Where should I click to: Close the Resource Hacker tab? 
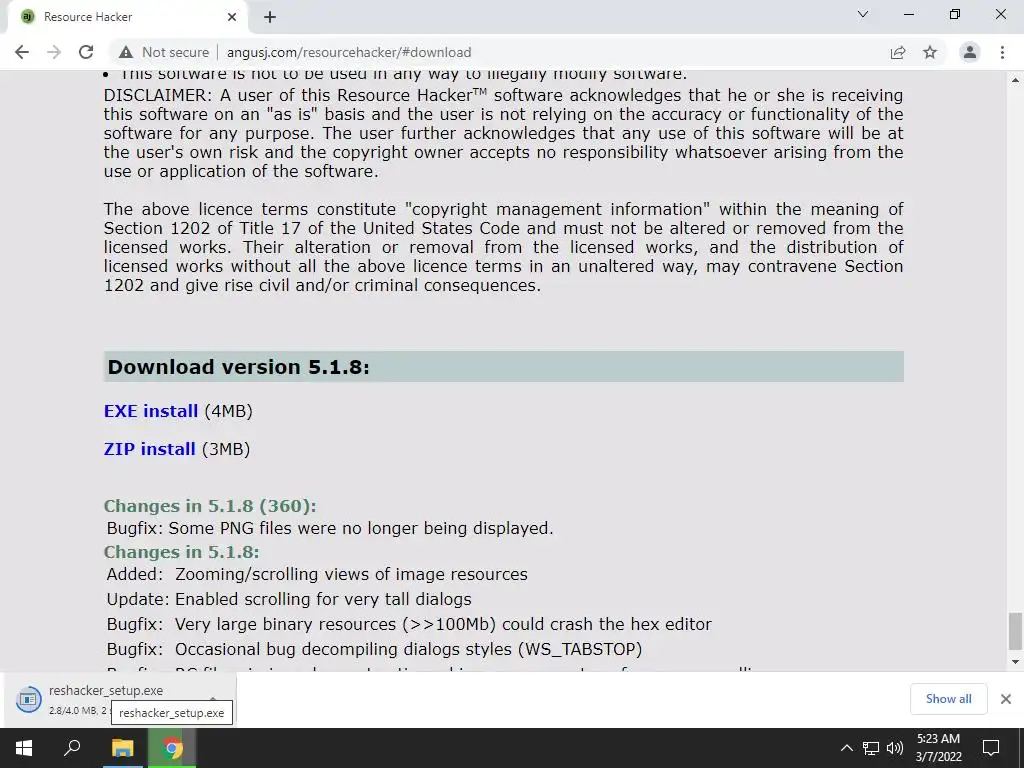(232, 17)
